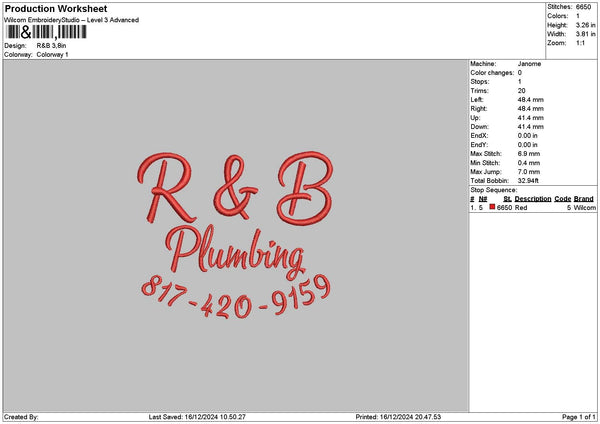Click the 'Red' description in stop sequence
The height and width of the screenshot is (424, 600).
point(521,208)
